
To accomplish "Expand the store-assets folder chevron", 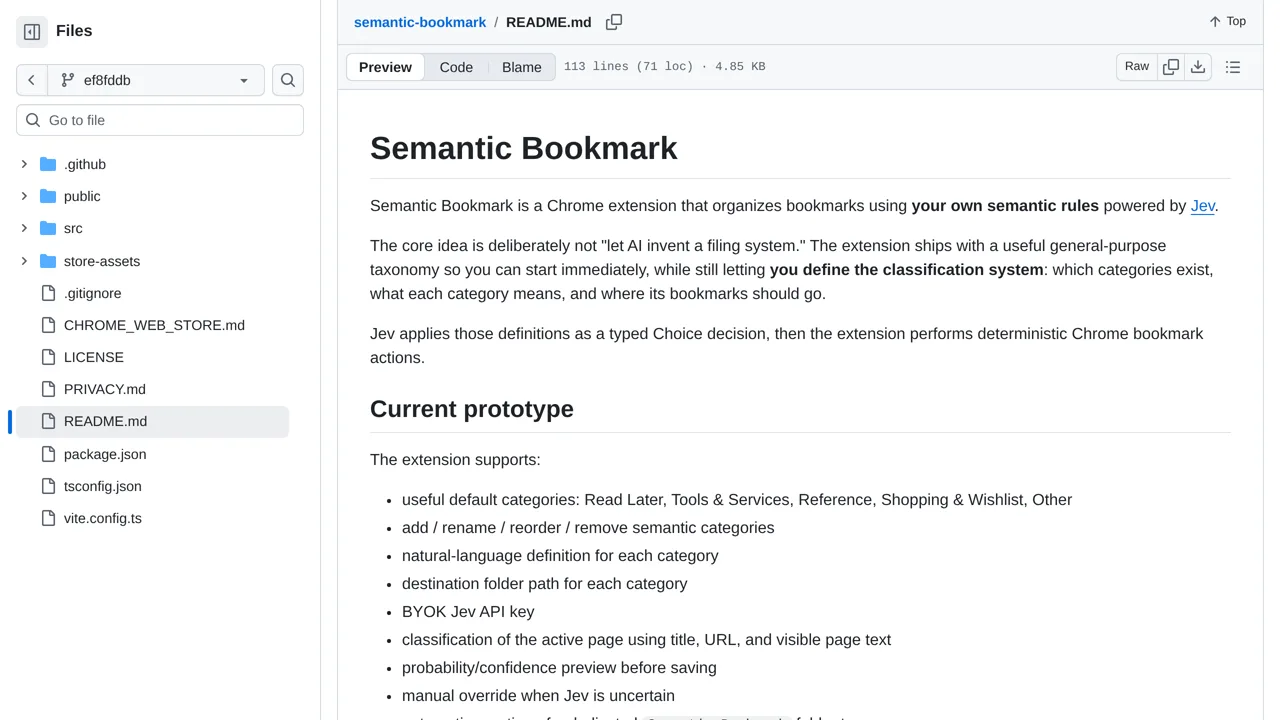I will (x=24, y=261).
